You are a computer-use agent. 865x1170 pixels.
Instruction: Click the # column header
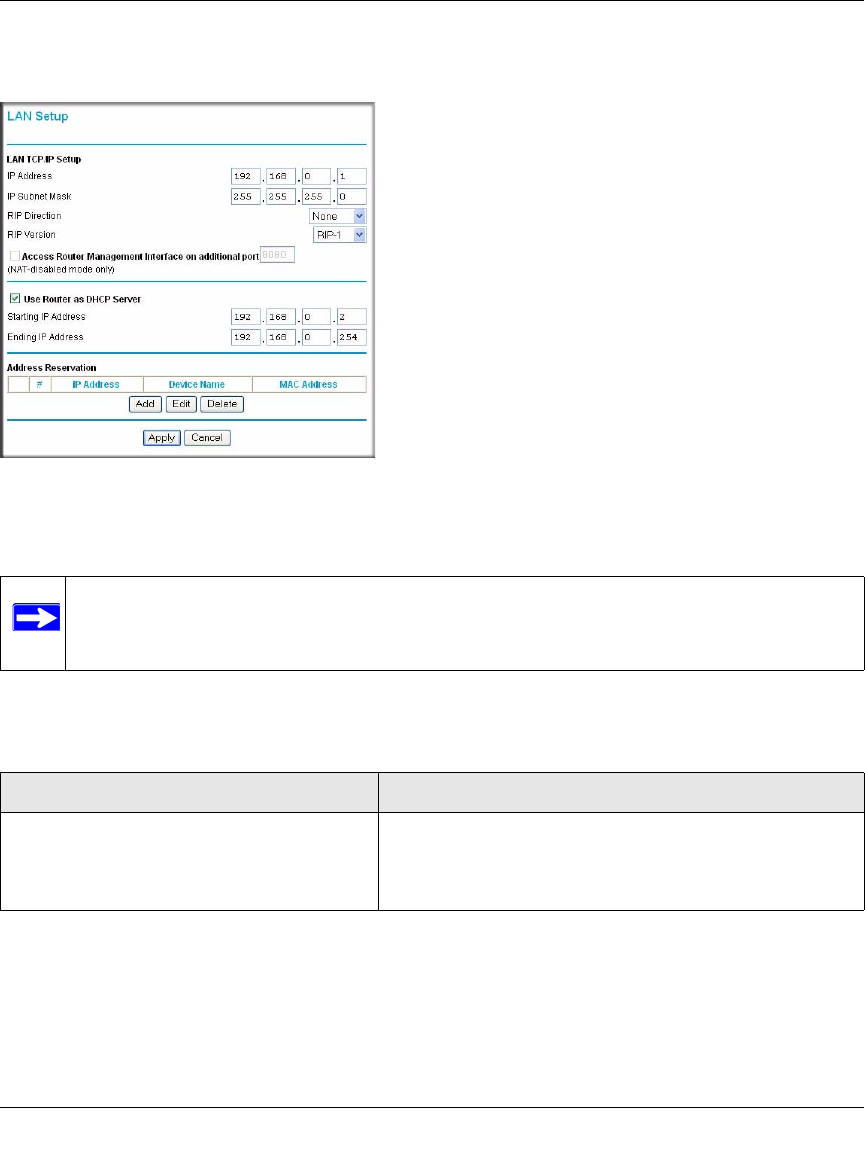click(40, 385)
